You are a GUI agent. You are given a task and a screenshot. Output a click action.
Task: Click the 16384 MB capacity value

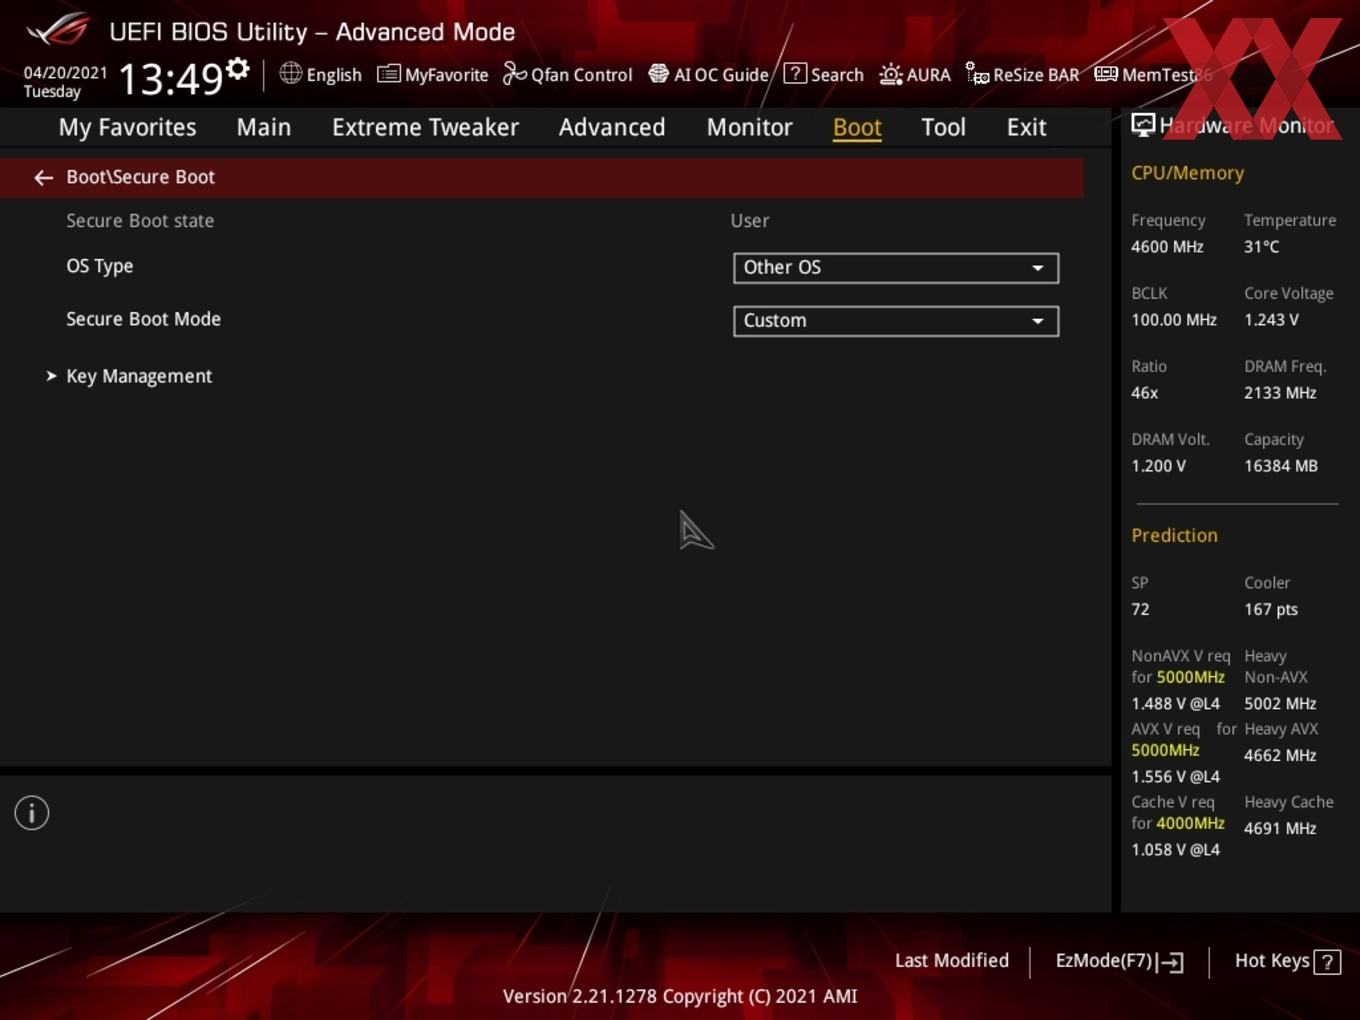(1281, 466)
